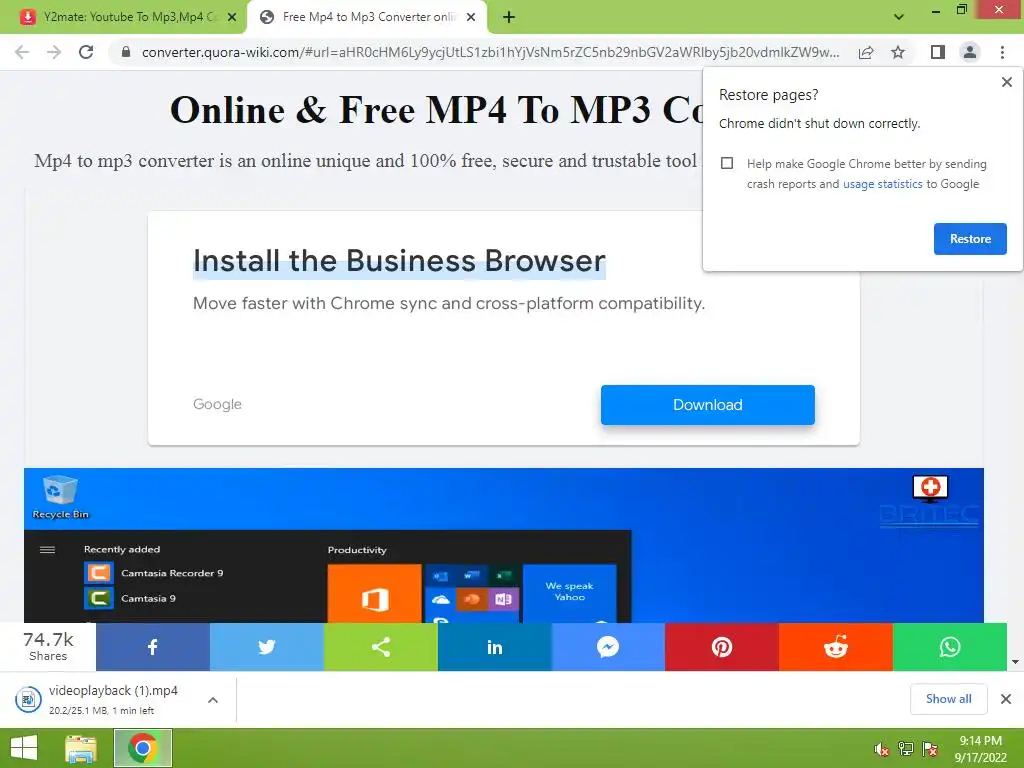Image resolution: width=1024 pixels, height=768 pixels.
Task: Click the Google label in the ad
Action: [x=217, y=404]
